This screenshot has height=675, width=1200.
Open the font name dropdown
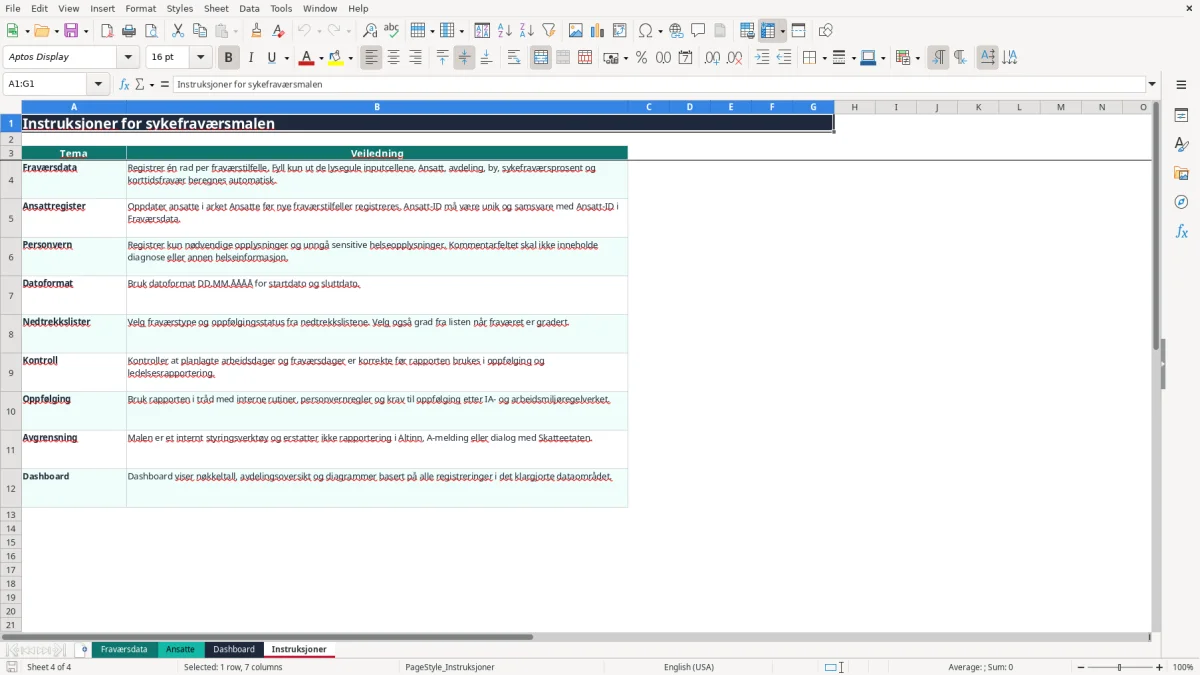coord(128,58)
